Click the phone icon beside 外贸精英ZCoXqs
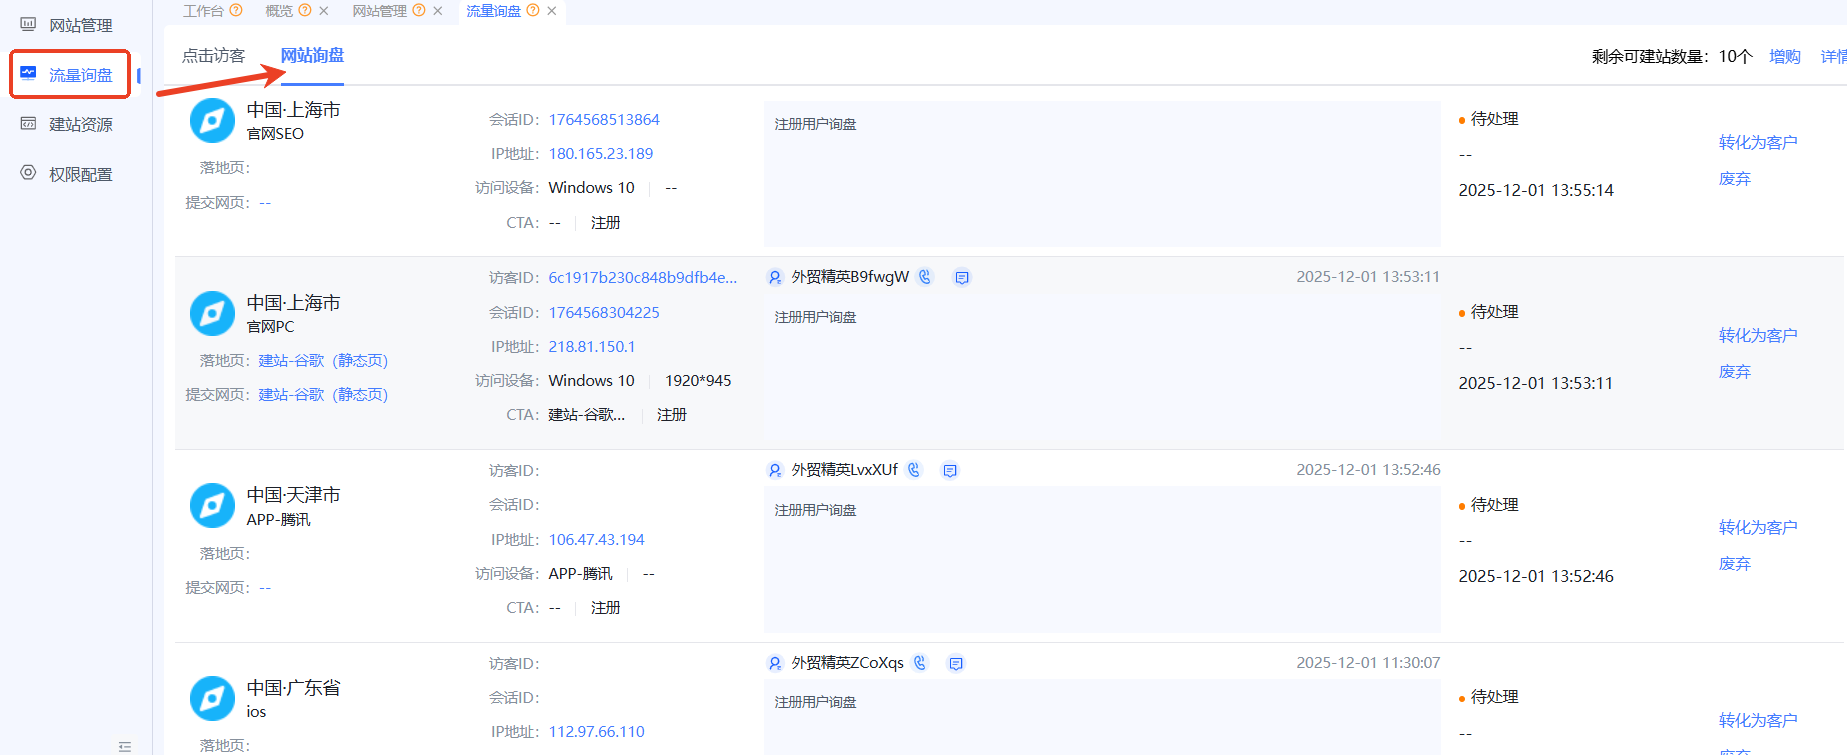The width and height of the screenshot is (1847, 755). point(920,663)
